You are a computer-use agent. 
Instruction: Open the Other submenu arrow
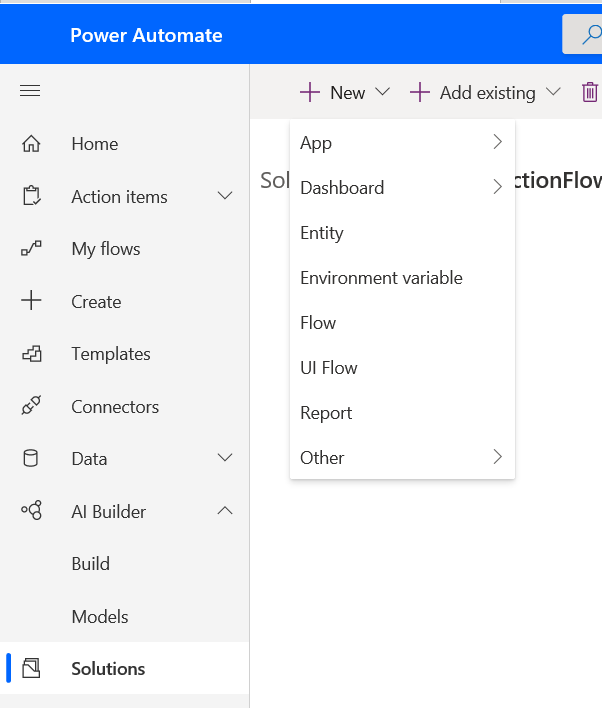click(x=498, y=456)
